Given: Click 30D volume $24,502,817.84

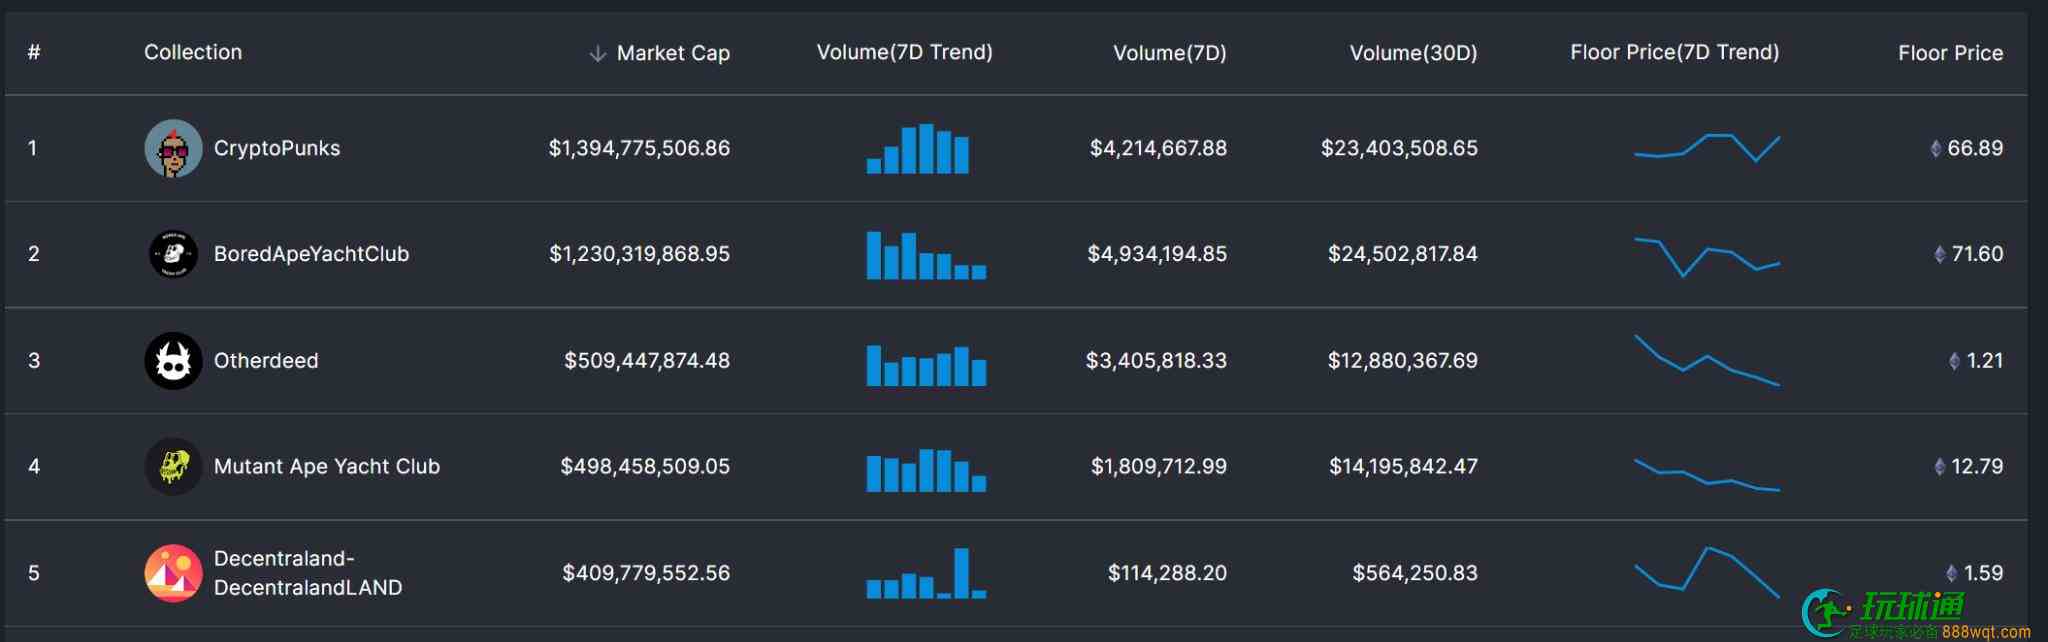Looking at the screenshot, I should tap(1402, 254).
